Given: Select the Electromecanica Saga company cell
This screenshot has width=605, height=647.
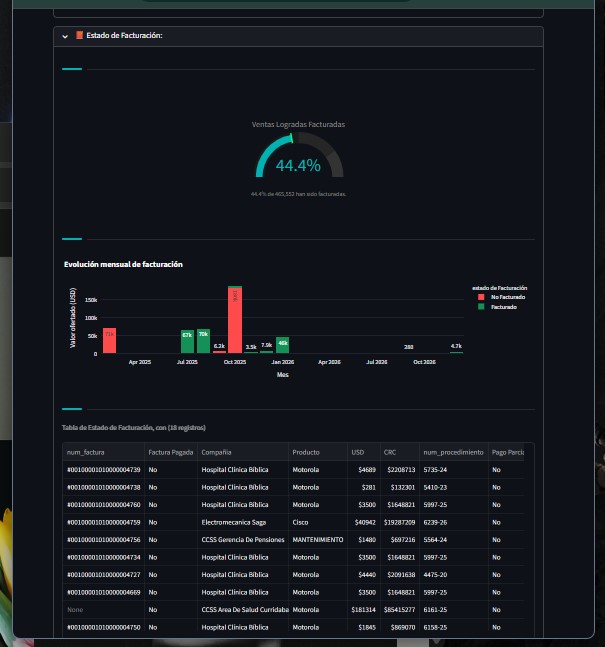Looking at the screenshot, I should (236, 523).
